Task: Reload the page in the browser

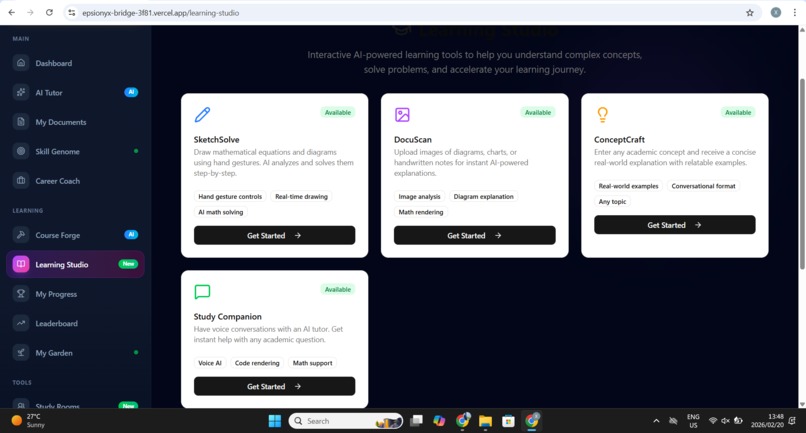Action: pyautogui.click(x=49, y=12)
